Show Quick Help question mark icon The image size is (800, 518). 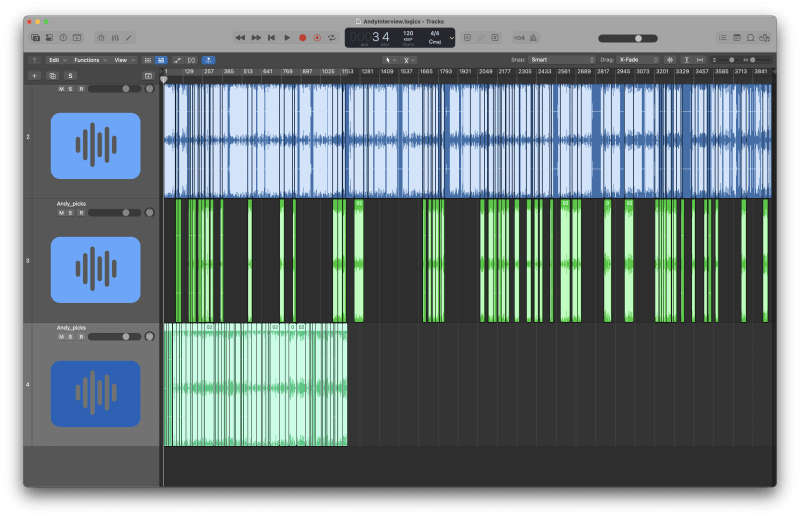(63, 38)
